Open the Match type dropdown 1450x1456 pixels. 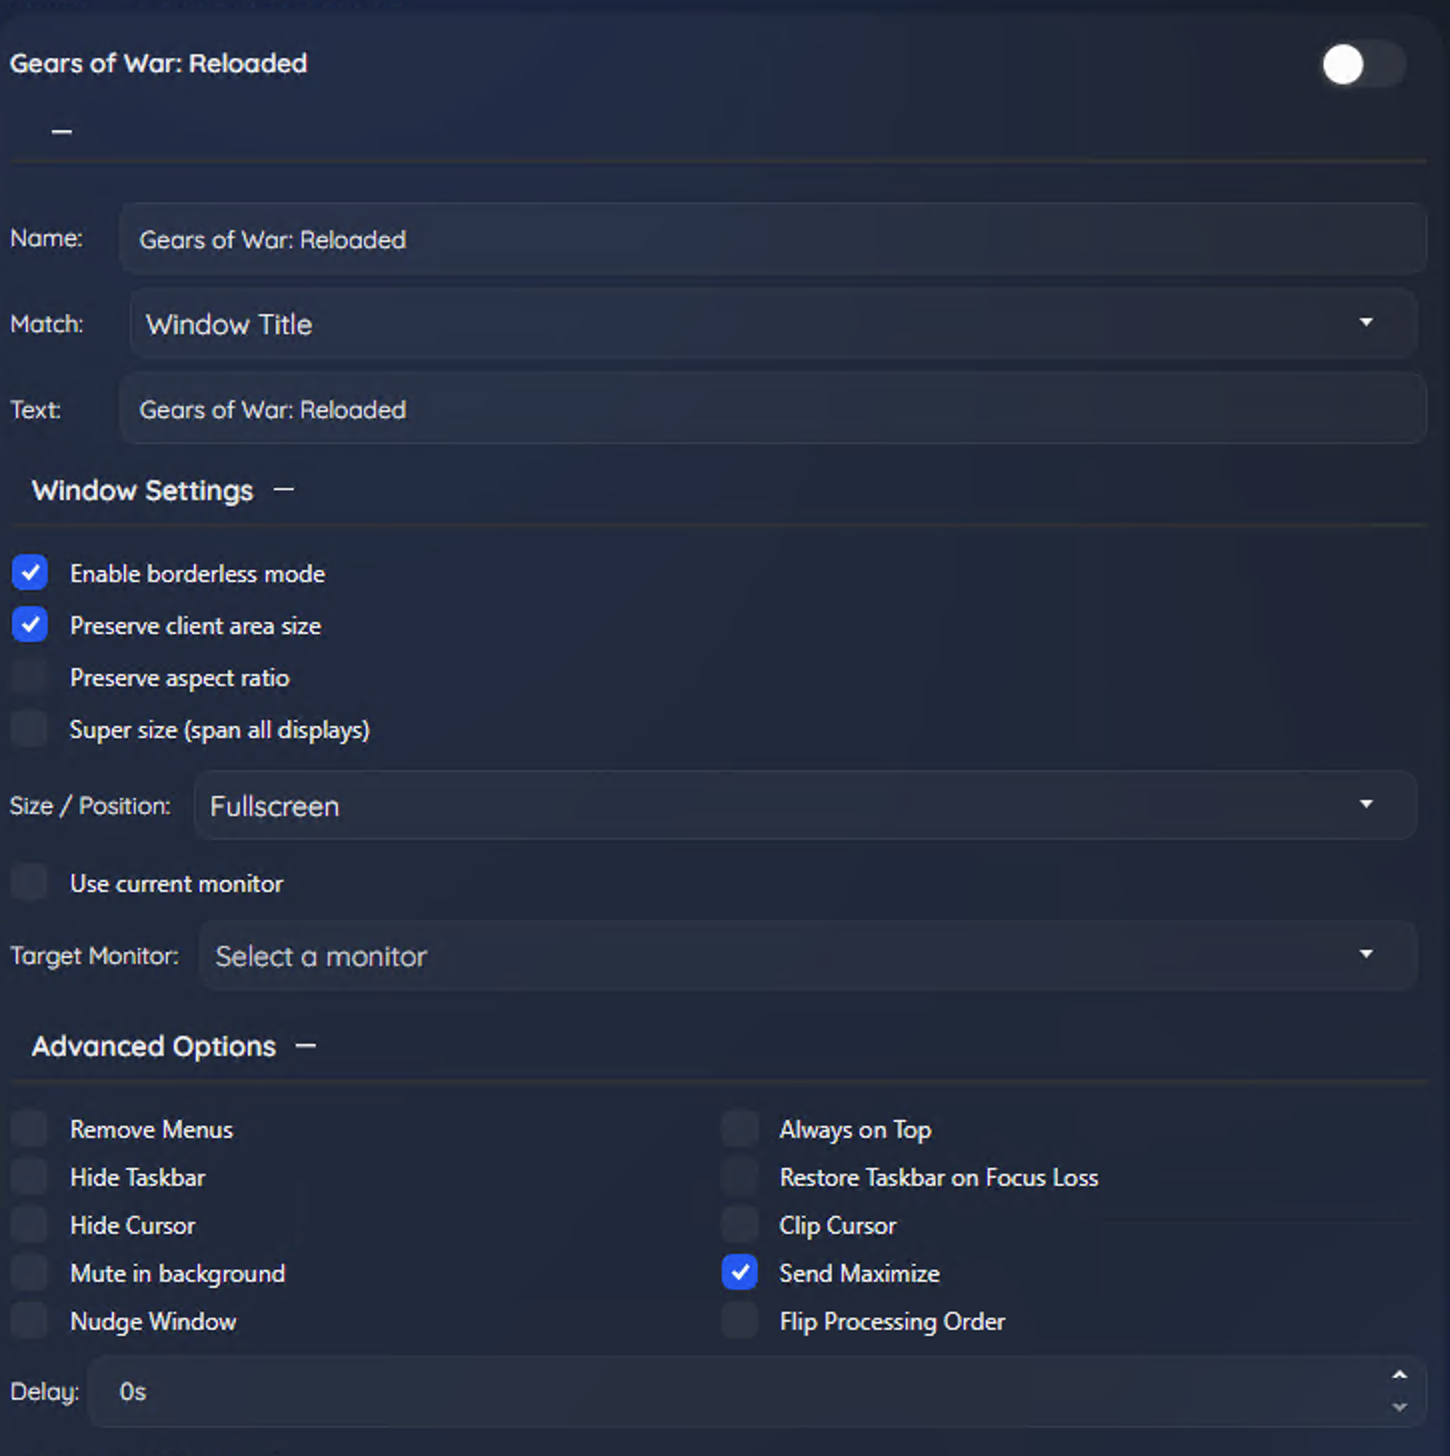click(x=772, y=324)
